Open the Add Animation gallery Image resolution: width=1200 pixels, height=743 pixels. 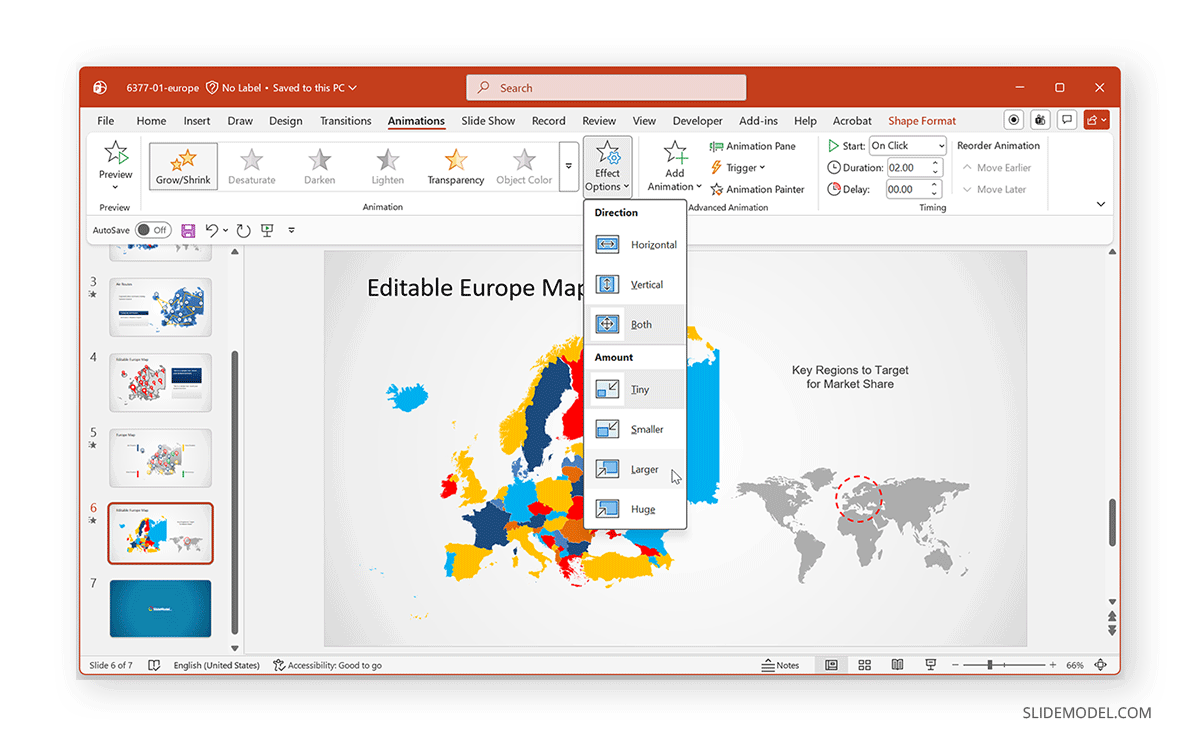click(x=674, y=166)
